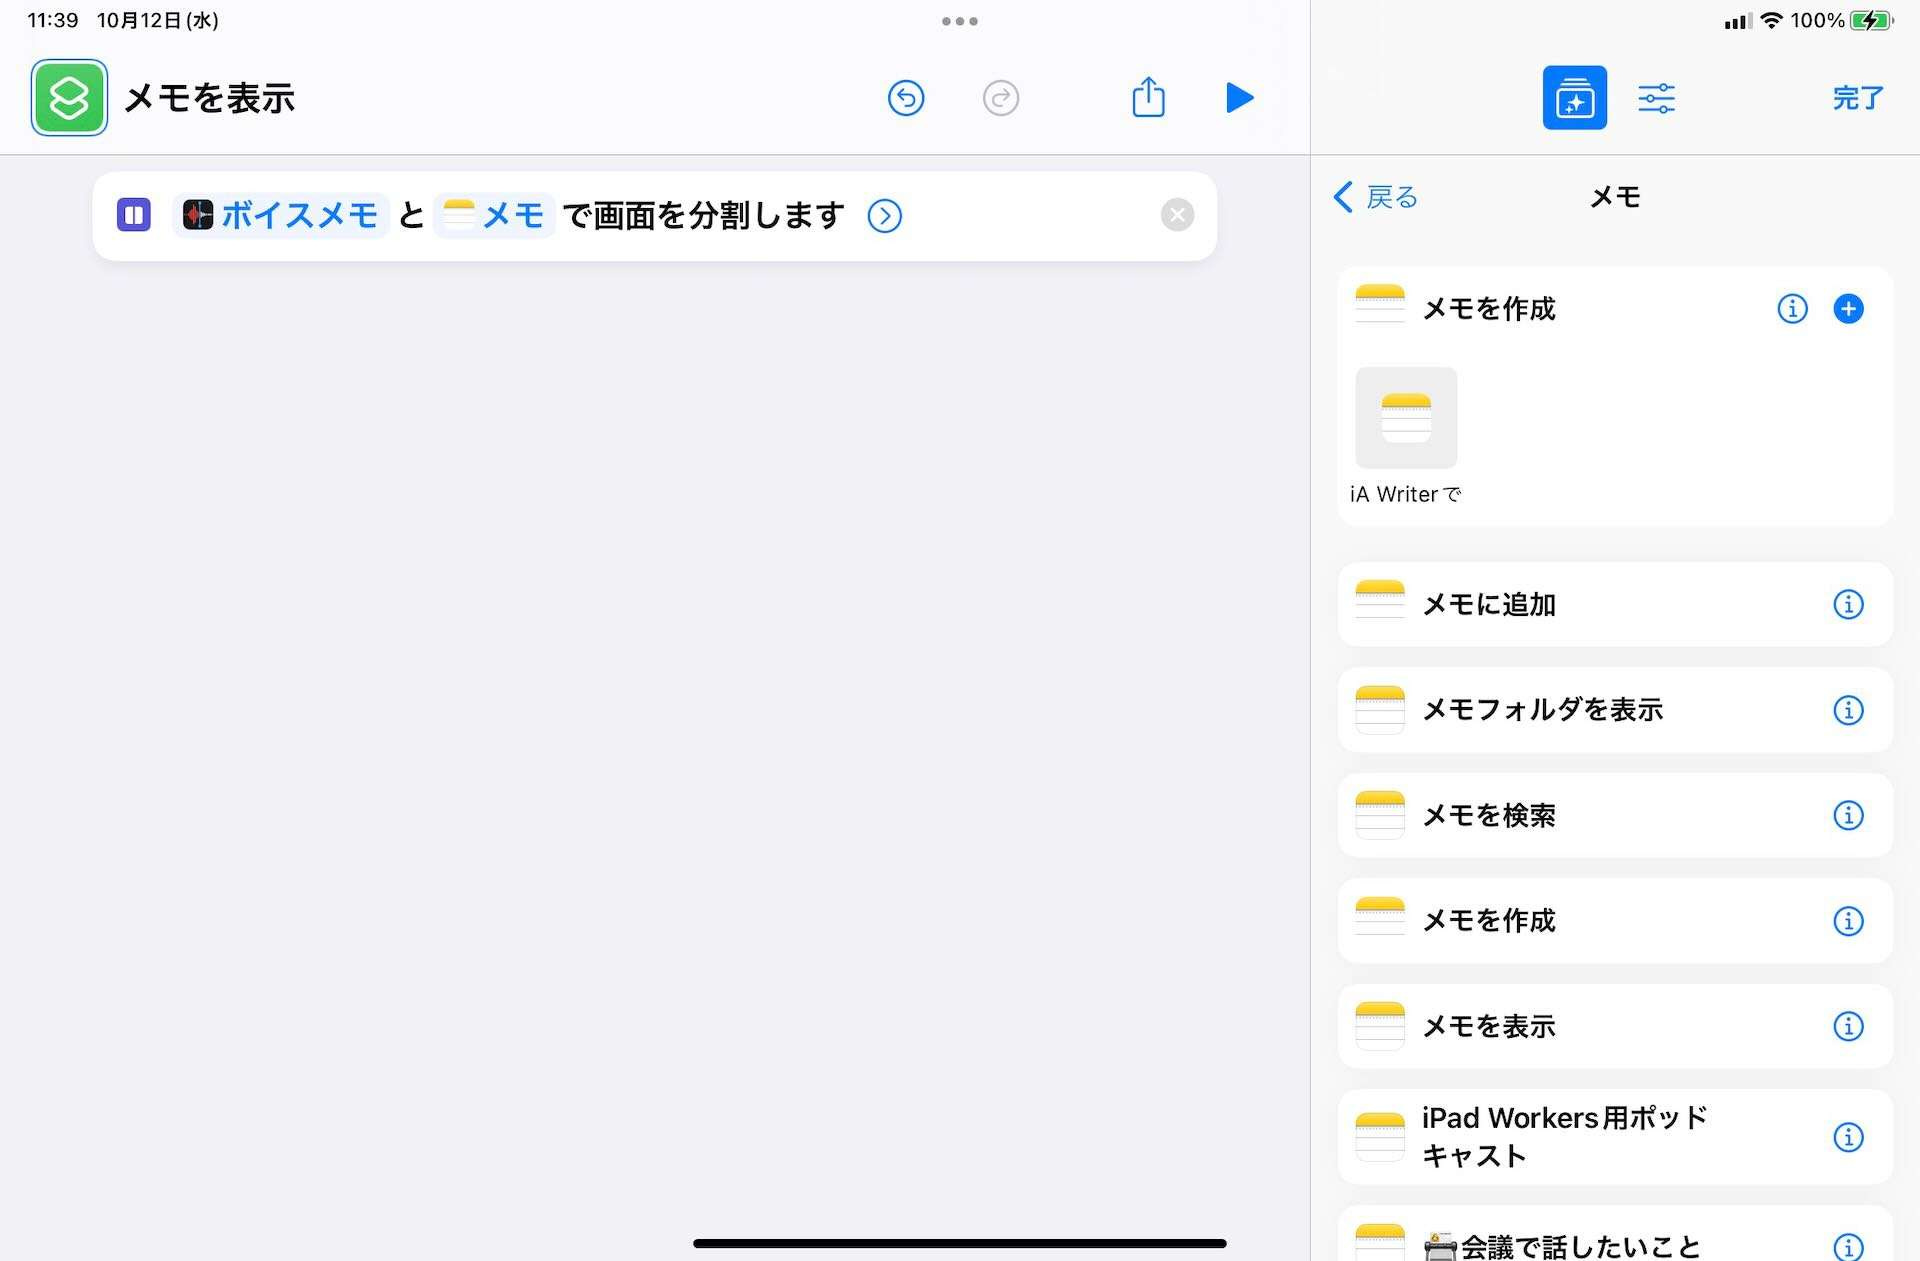The image size is (1920, 1261).
Task: Switch to shortcut settings sliders tab
Action: coord(1656,98)
